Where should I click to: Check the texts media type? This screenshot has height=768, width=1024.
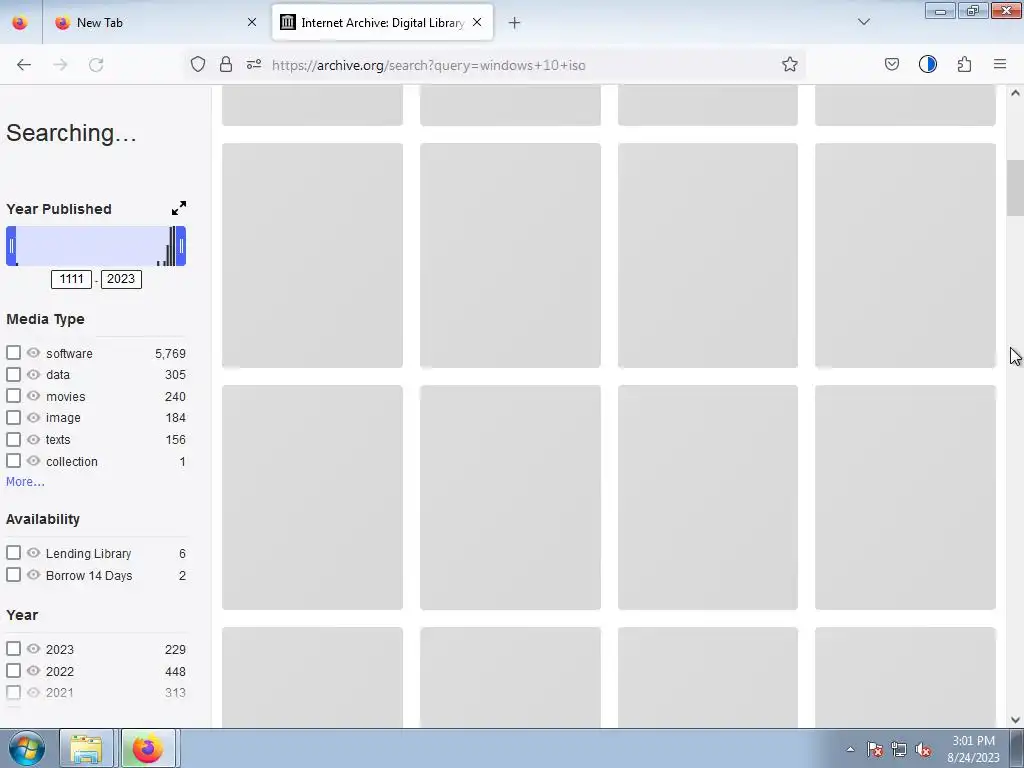pos(13,440)
